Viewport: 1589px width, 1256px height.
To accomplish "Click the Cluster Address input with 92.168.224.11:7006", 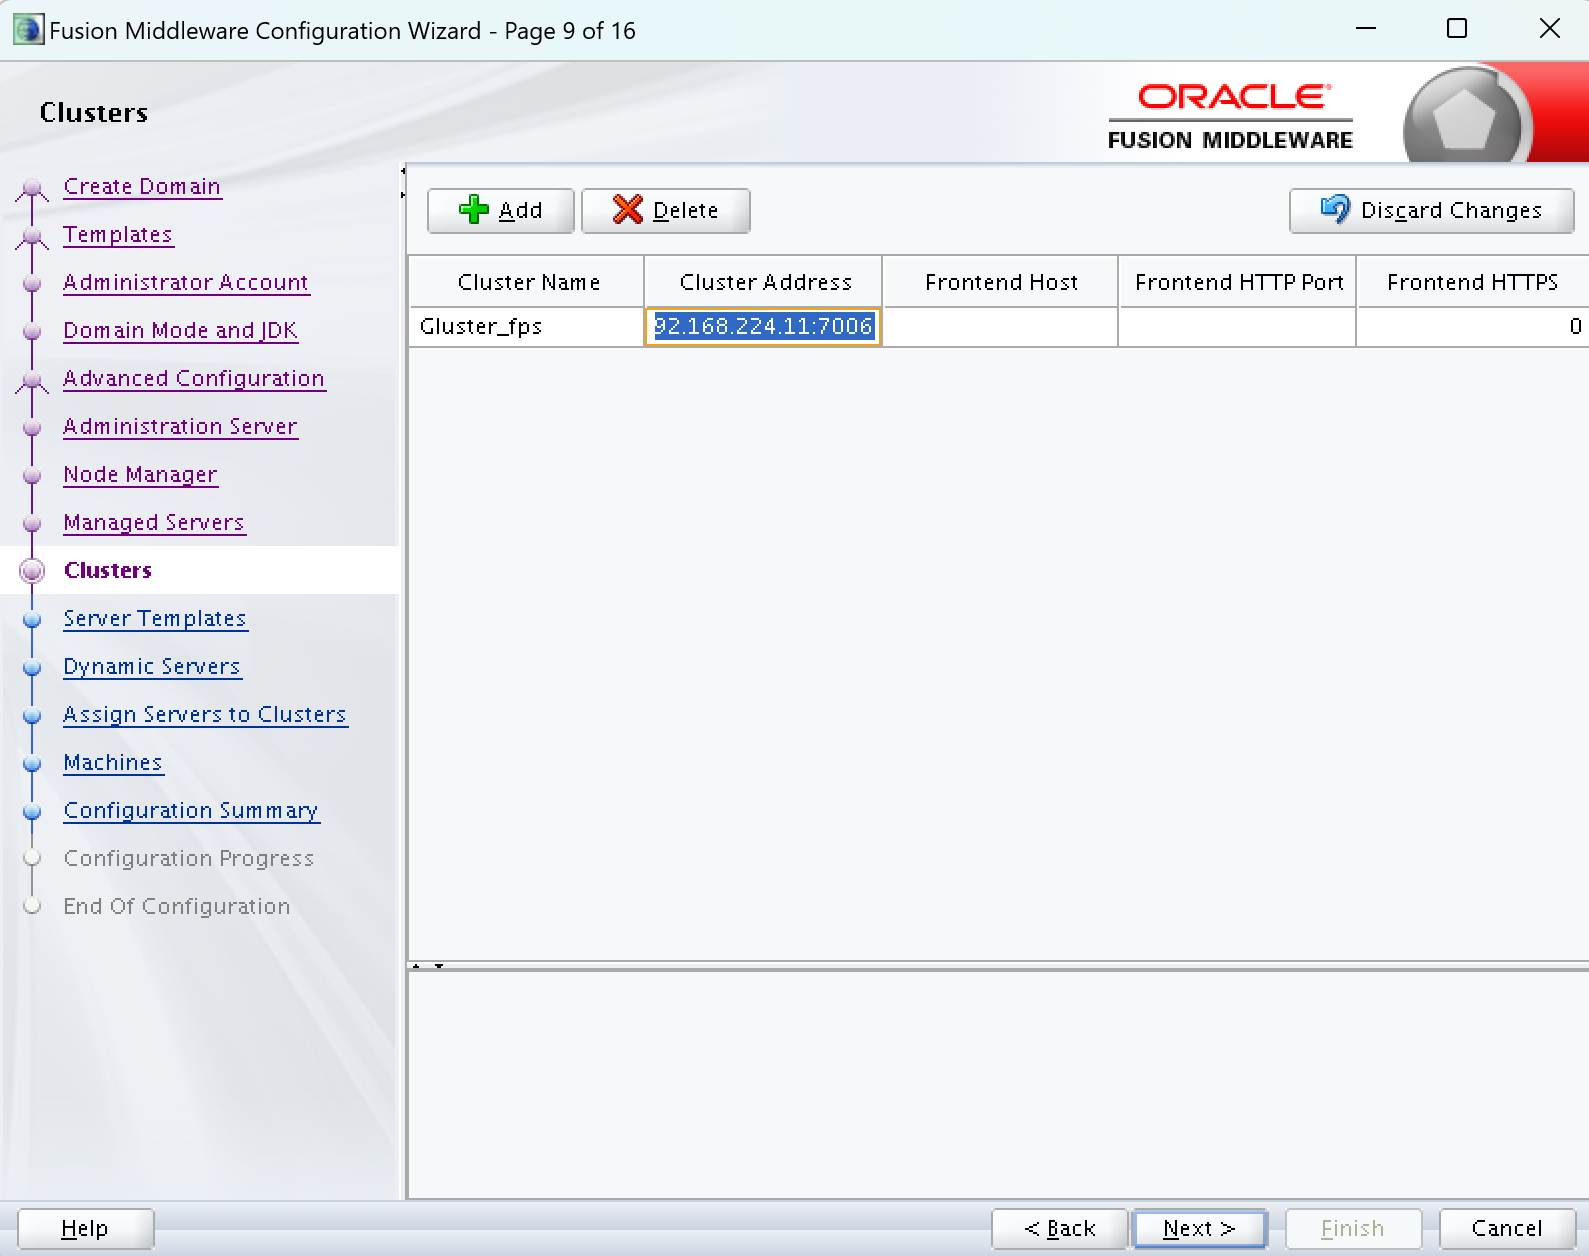I will point(763,327).
